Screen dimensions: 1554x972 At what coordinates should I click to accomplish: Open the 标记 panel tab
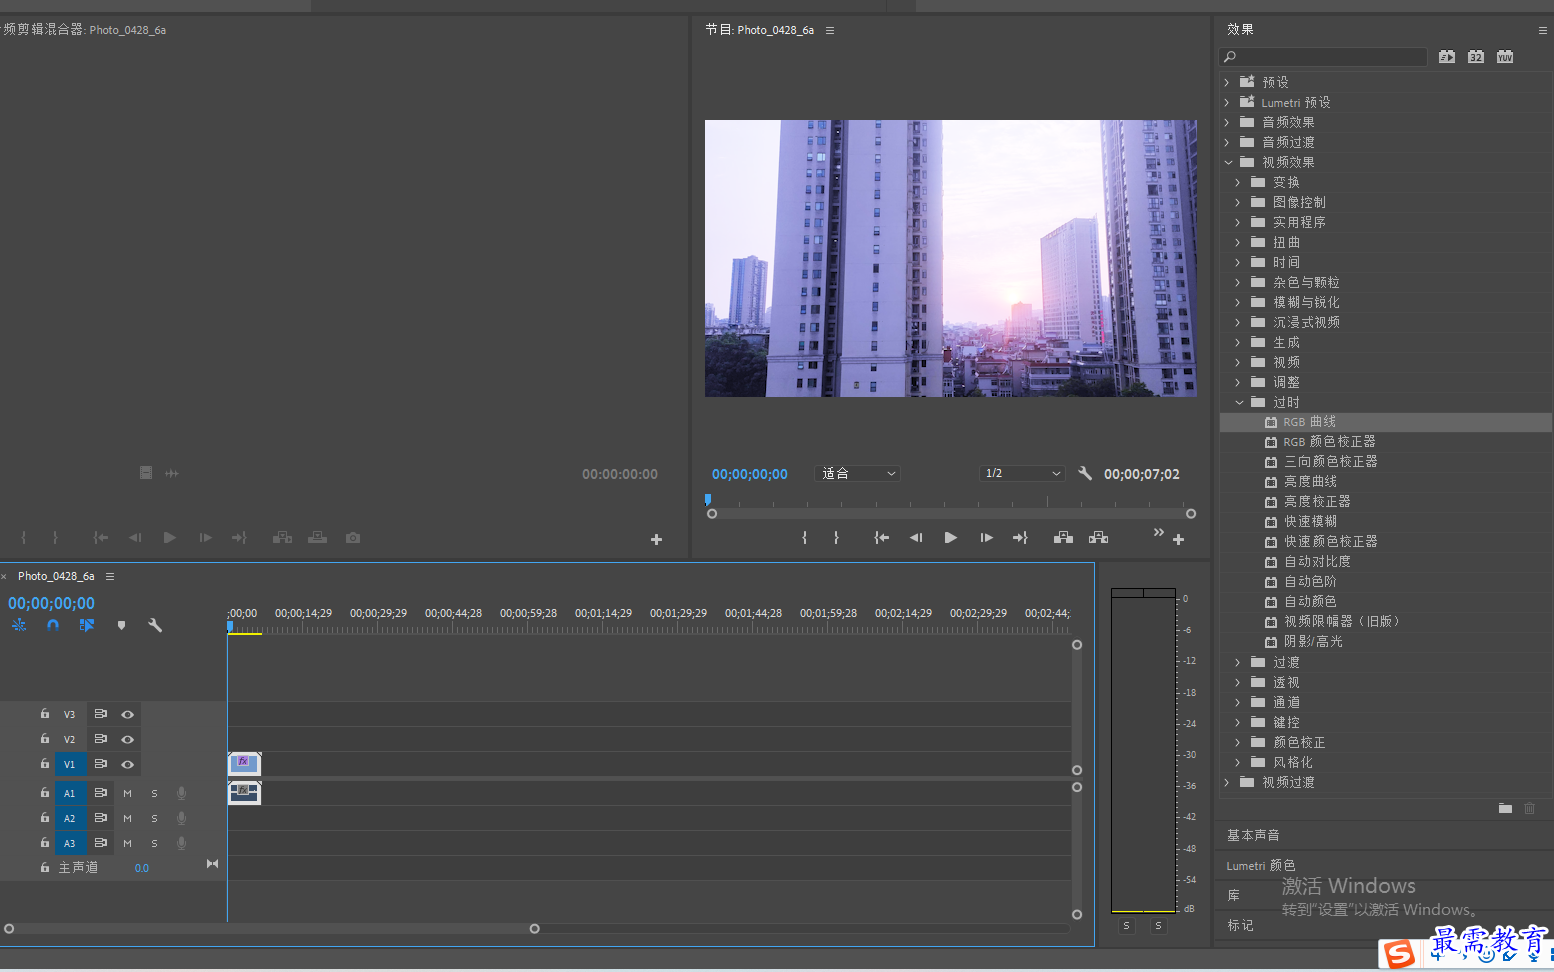[x=1240, y=925]
